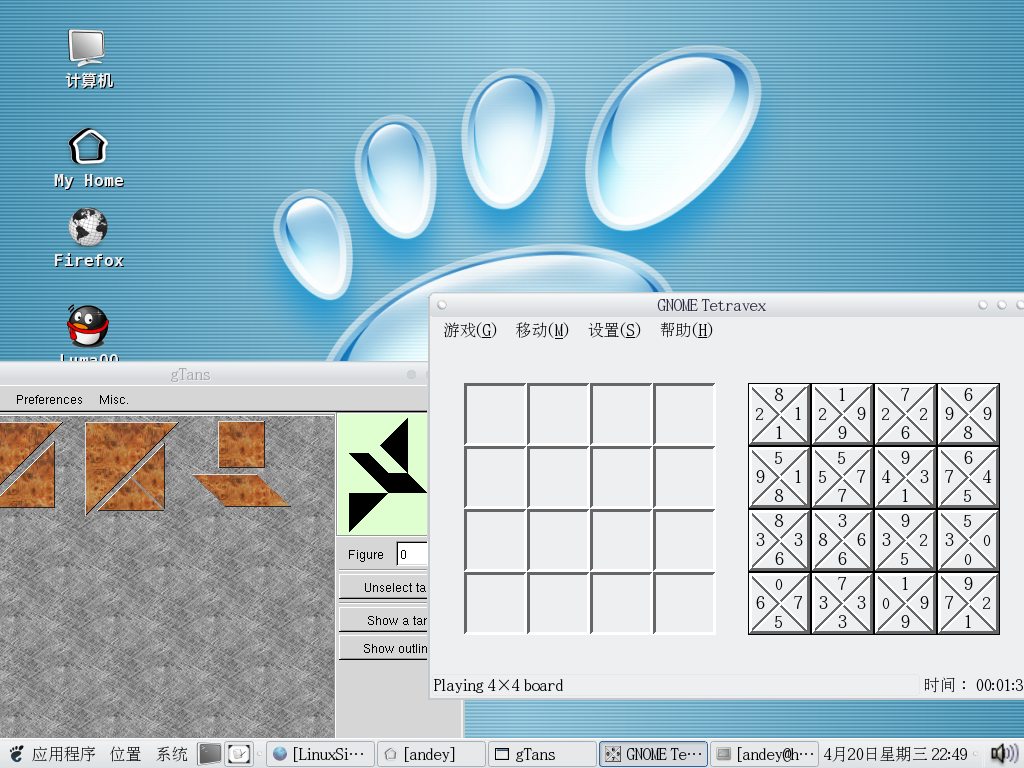Switch to GNOME Tetravex taskbar button

tap(654, 754)
